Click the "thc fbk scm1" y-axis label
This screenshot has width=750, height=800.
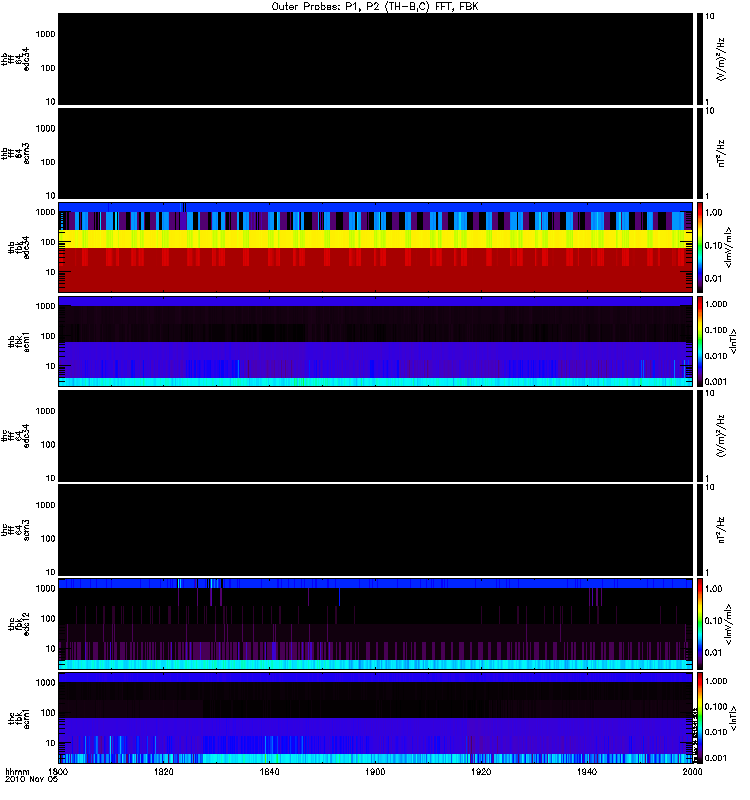[x=19, y=718]
